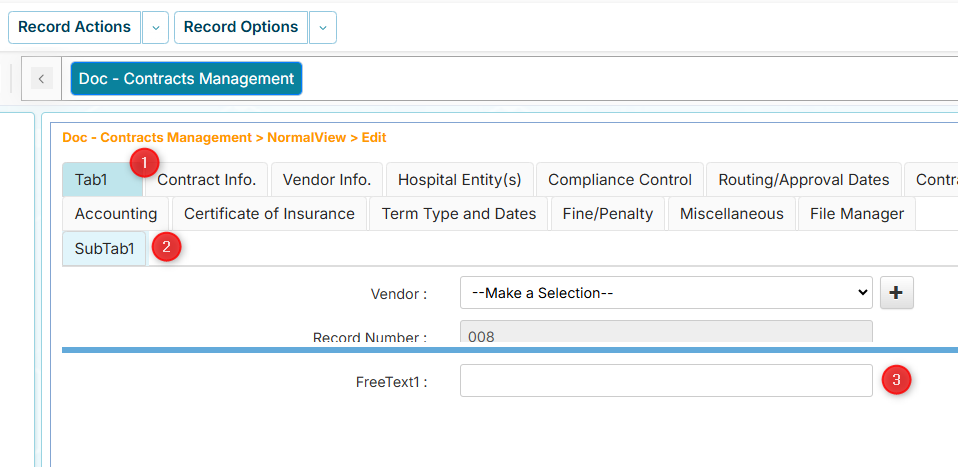
Task: Open the Routing/Approval Dates tab
Action: (x=803, y=180)
